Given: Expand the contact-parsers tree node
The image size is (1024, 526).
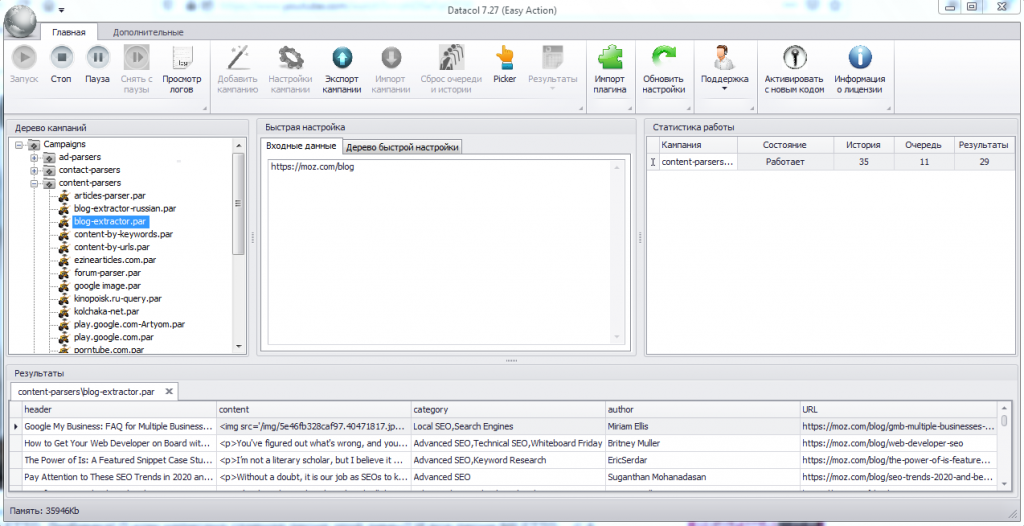Looking at the screenshot, I should 35,170.
